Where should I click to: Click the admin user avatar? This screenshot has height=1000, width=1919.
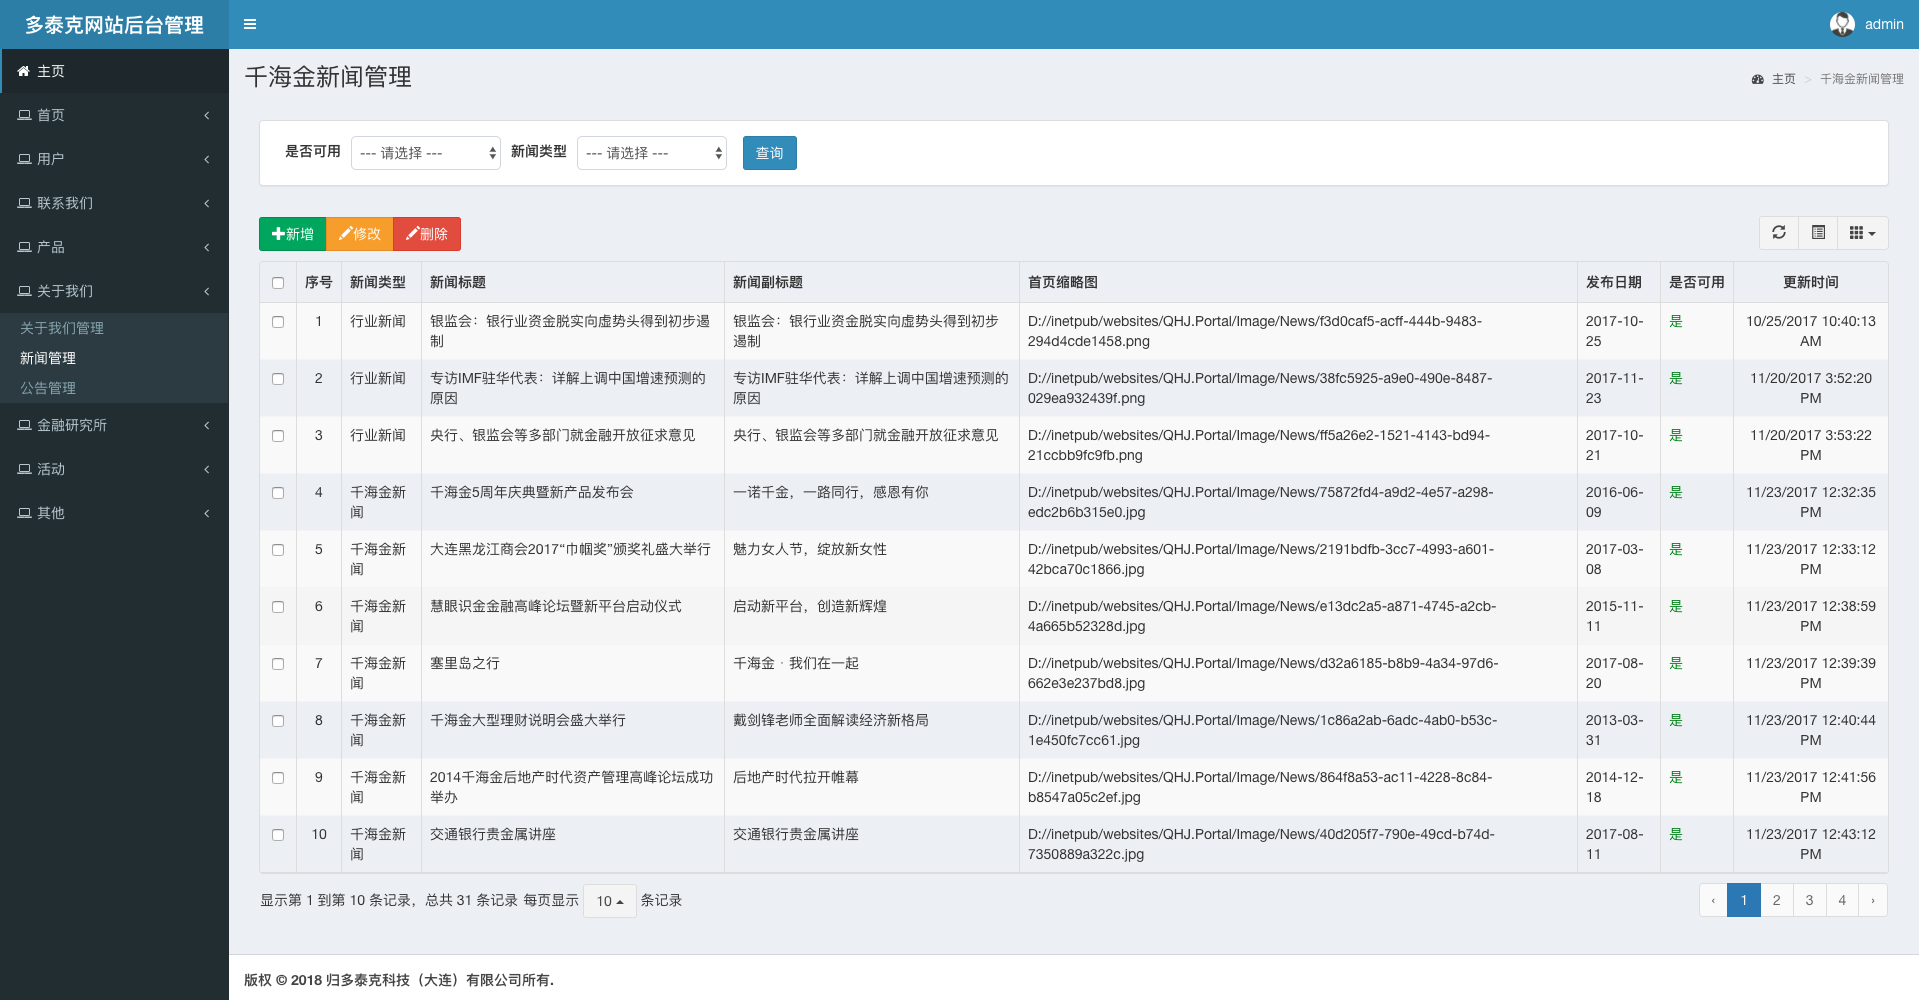click(1842, 24)
